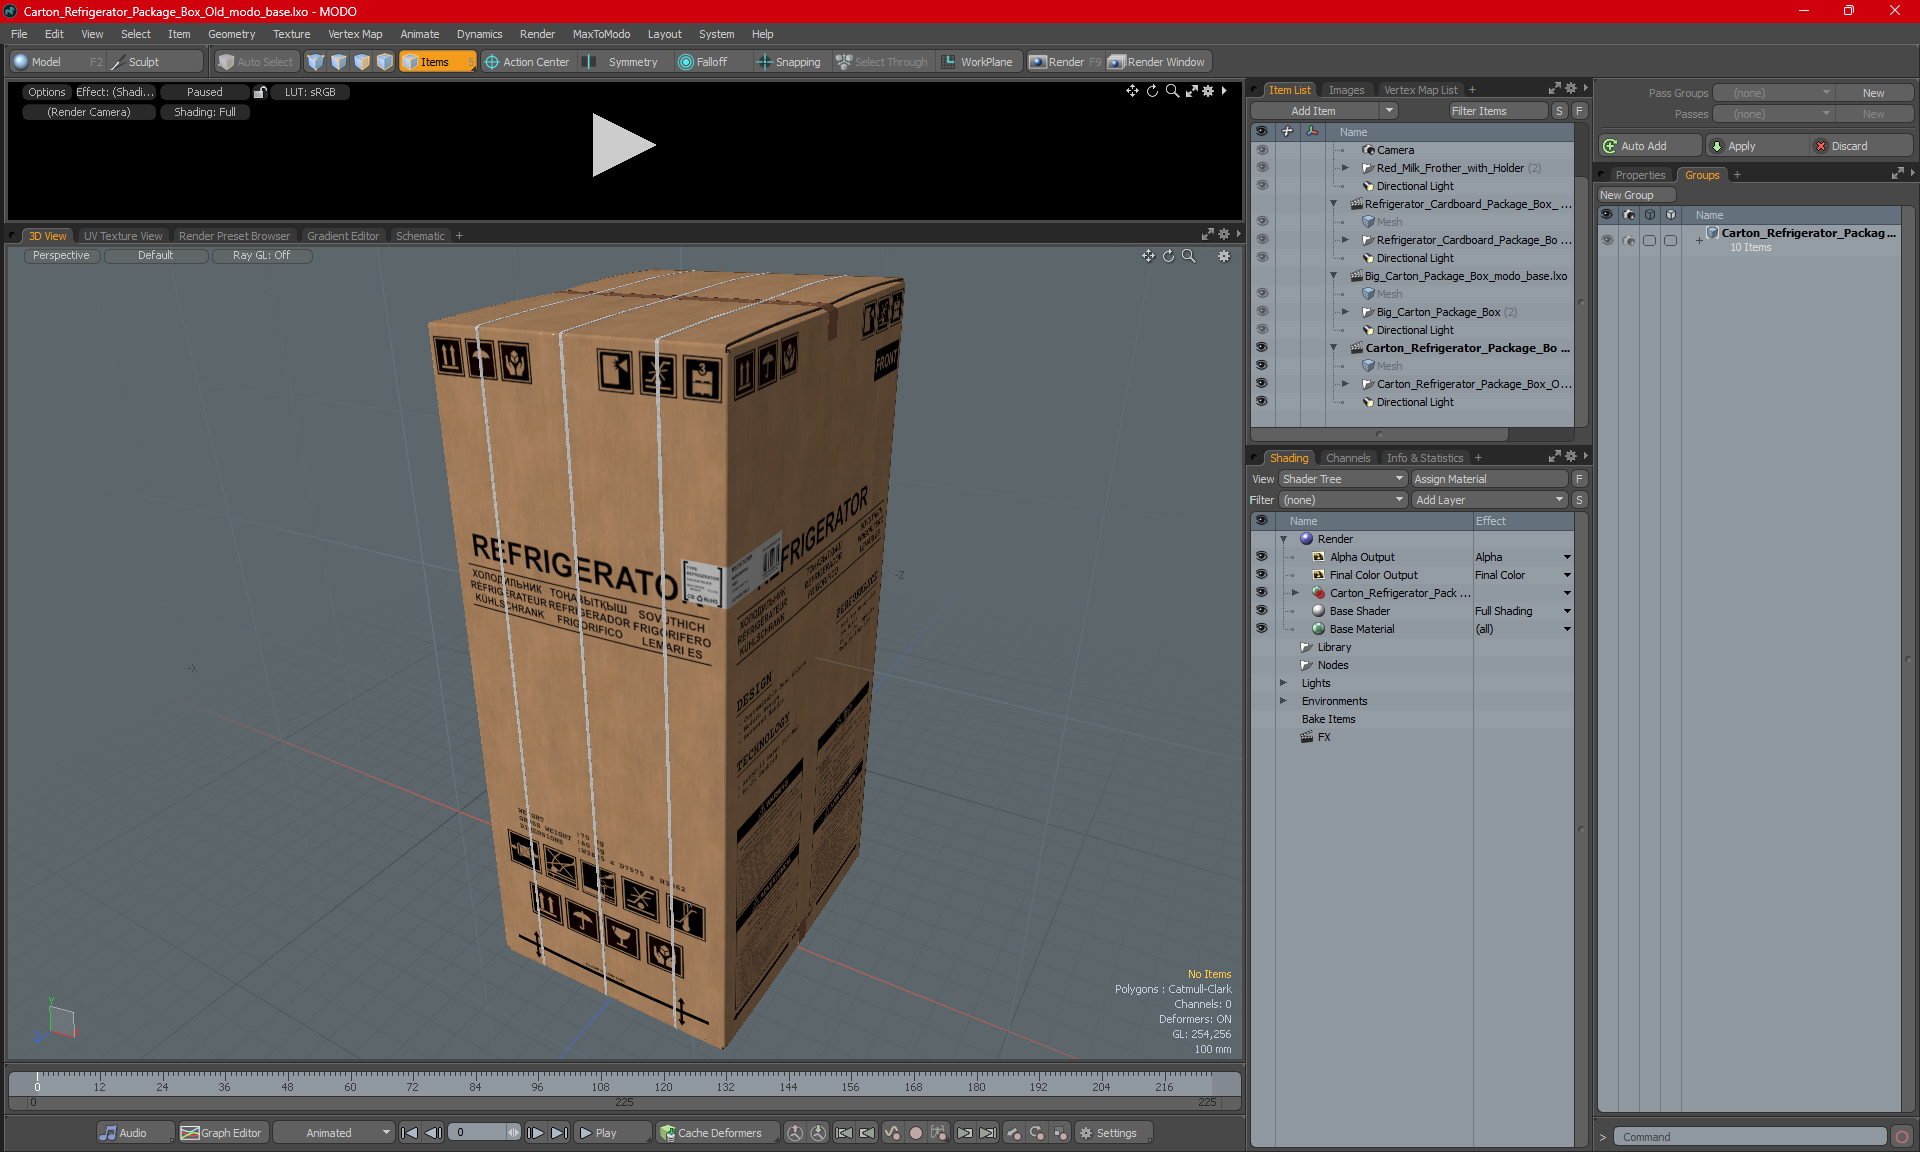Open Shader Tree view dropdown
This screenshot has width=1920, height=1152.
click(1343, 479)
